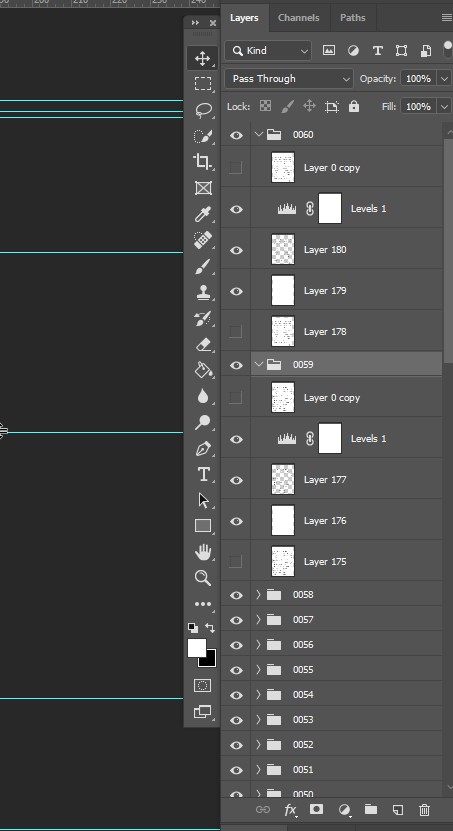453x831 pixels.
Task: Switch to the Paths tab
Action: pos(352,17)
